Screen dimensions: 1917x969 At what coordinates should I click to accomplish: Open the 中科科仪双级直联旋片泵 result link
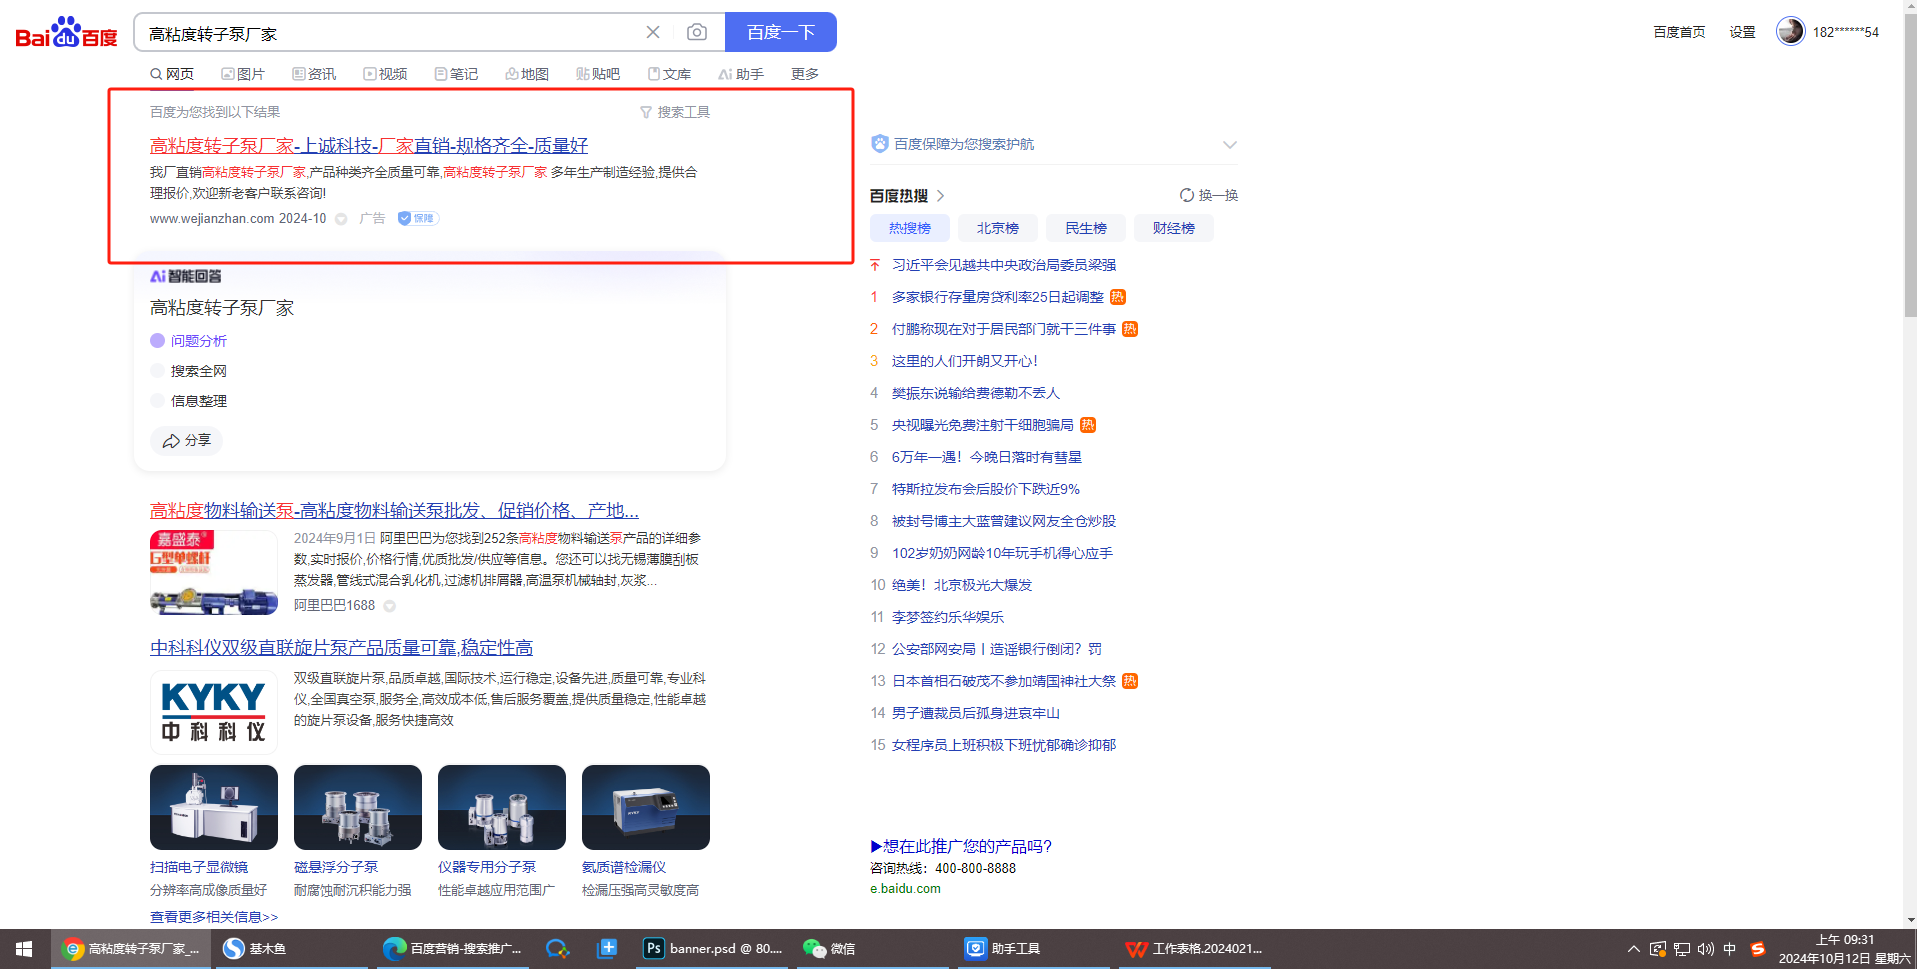tap(341, 648)
